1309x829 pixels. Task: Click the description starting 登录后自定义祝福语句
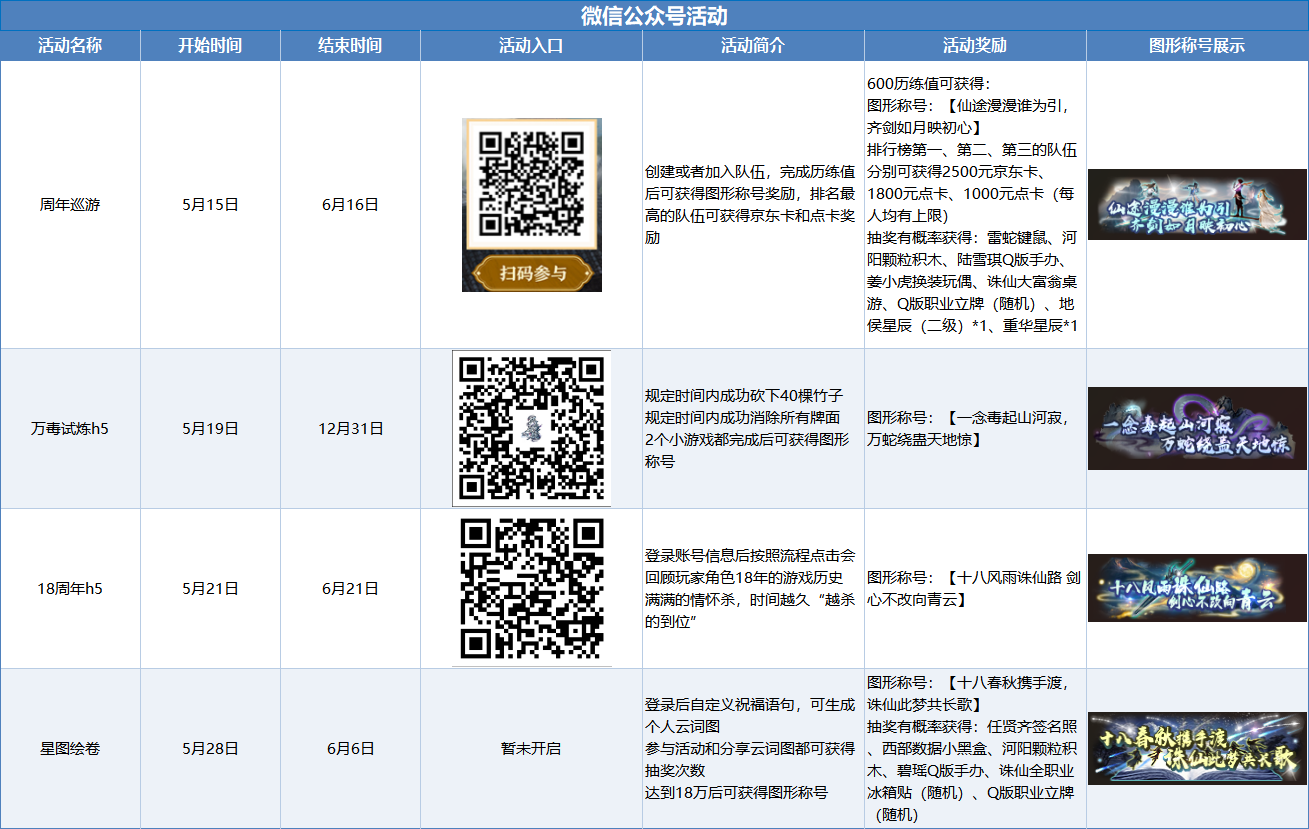751,748
